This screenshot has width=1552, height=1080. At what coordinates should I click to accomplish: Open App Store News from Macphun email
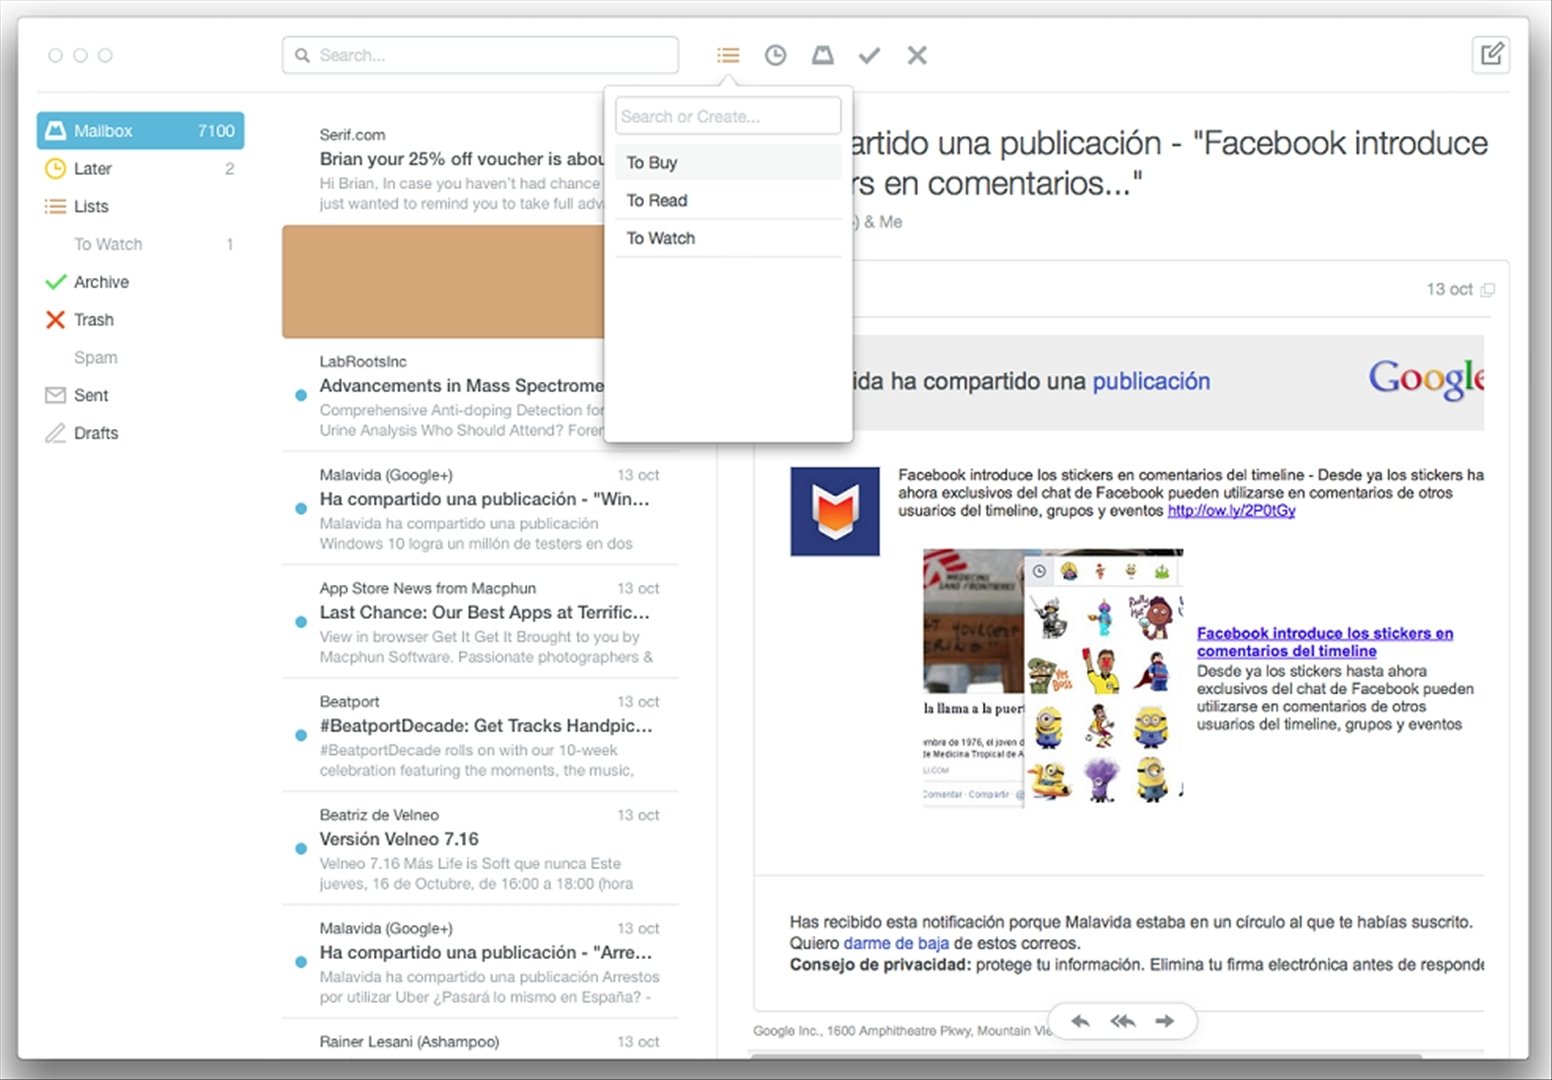click(x=480, y=622)
